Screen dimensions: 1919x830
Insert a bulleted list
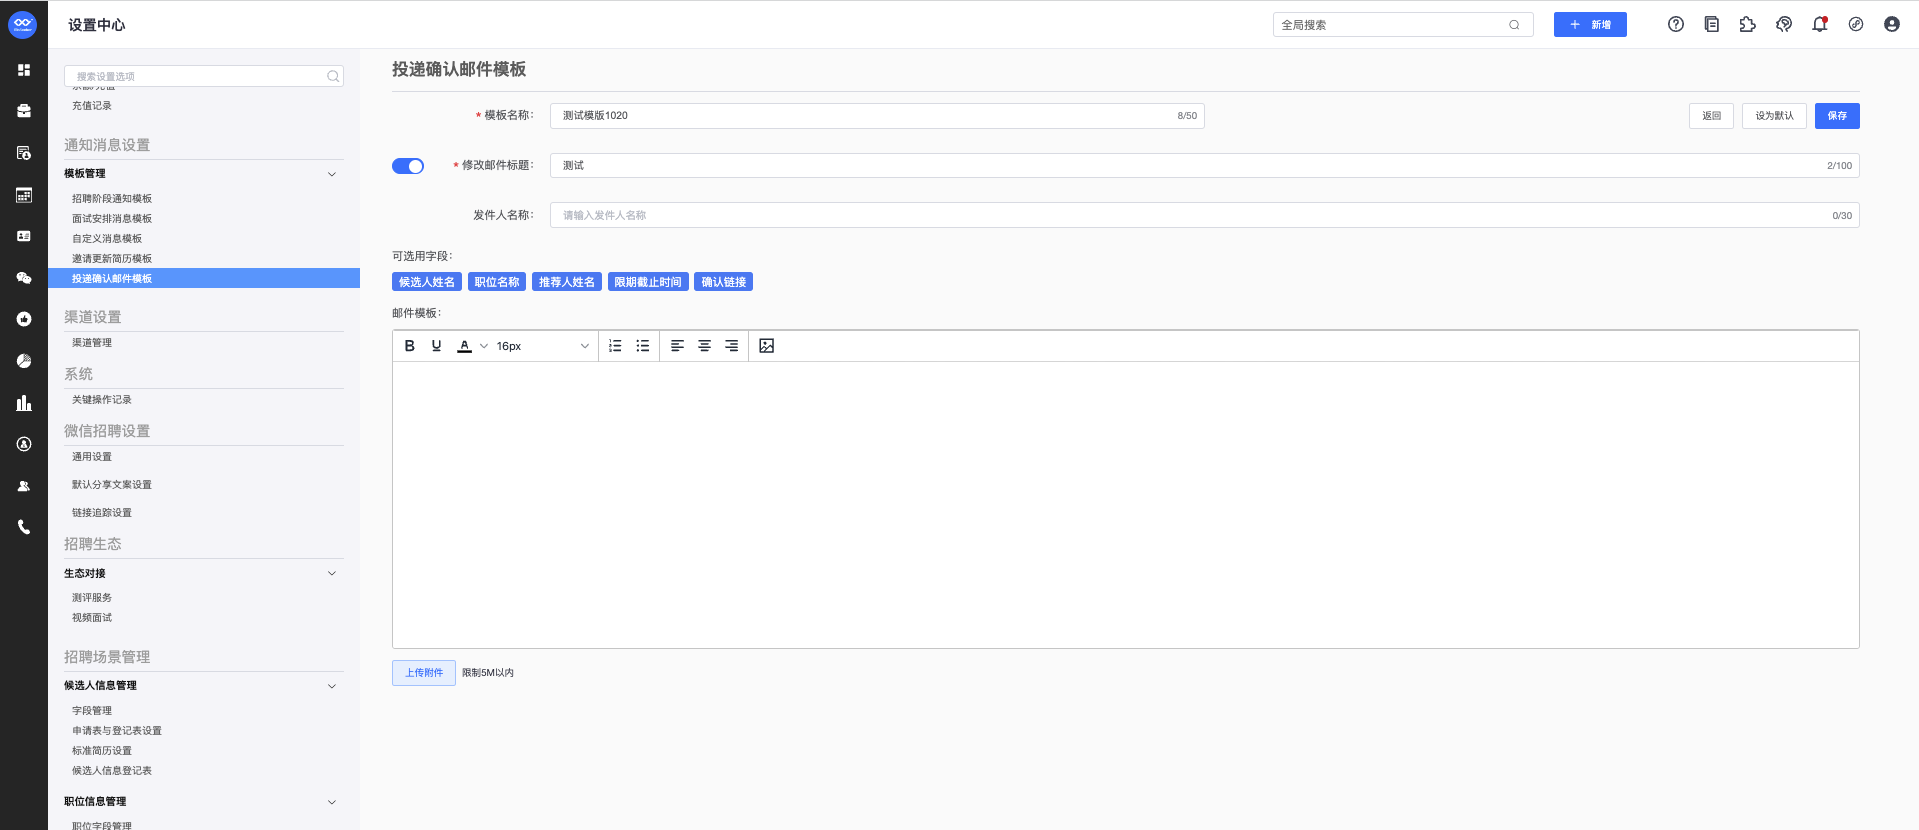[x=643, y=346]
